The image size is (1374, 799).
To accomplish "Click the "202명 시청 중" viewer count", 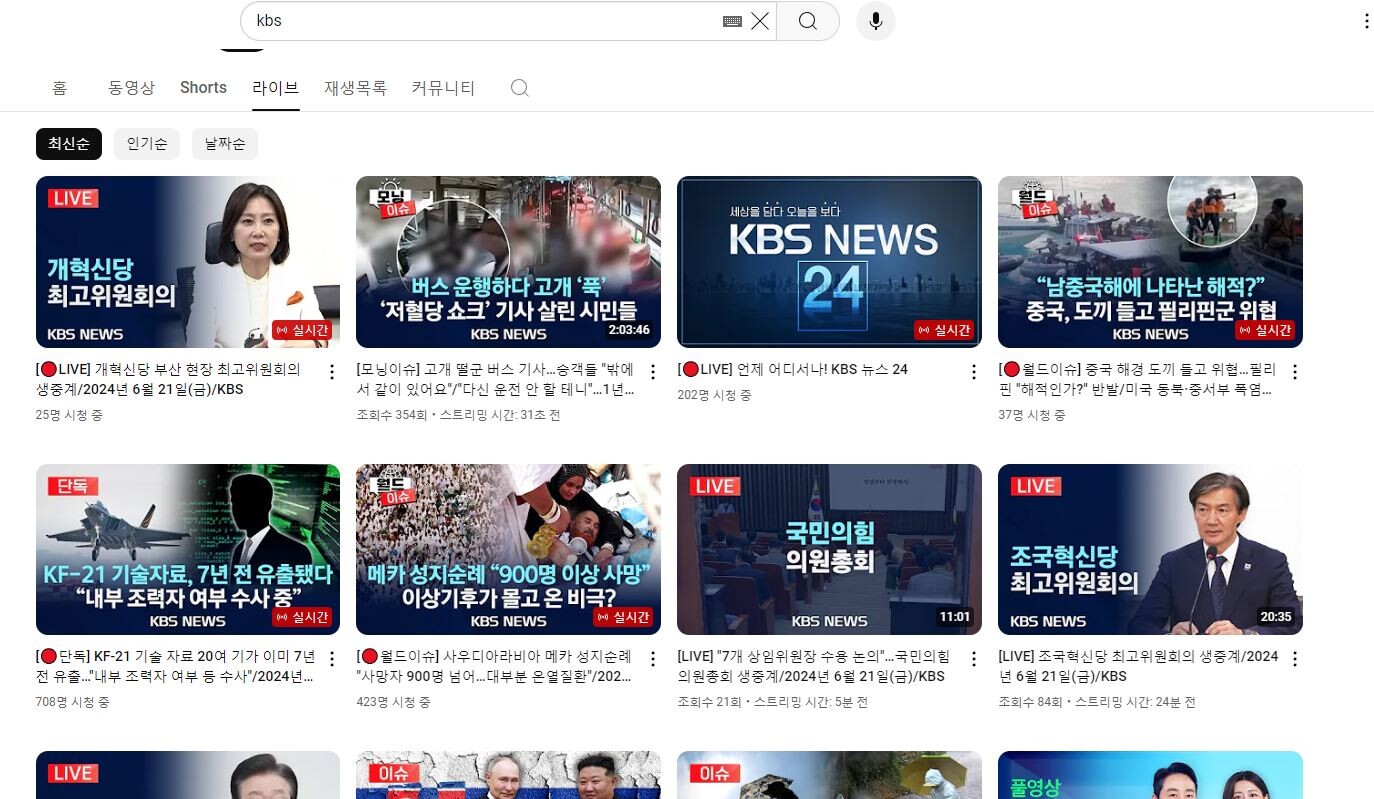I will tap(714, 395).
